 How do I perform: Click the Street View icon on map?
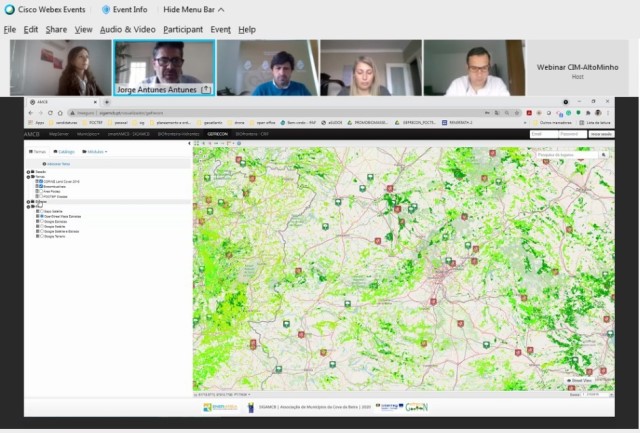pos(569,380)
